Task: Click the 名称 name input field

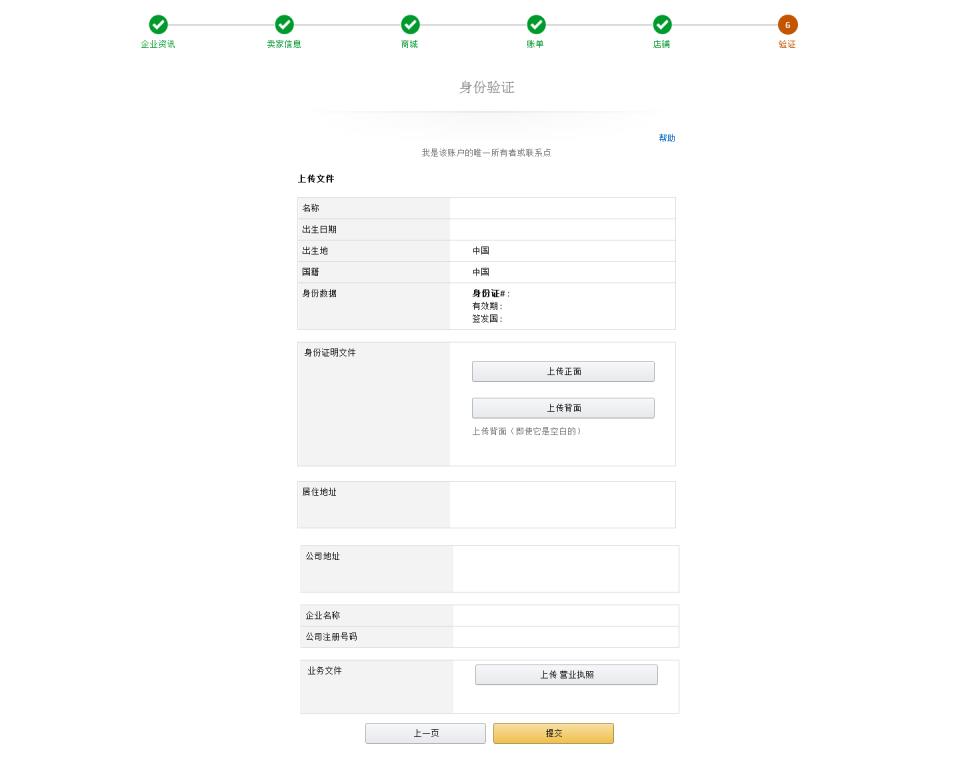Action: coord(563,208)
